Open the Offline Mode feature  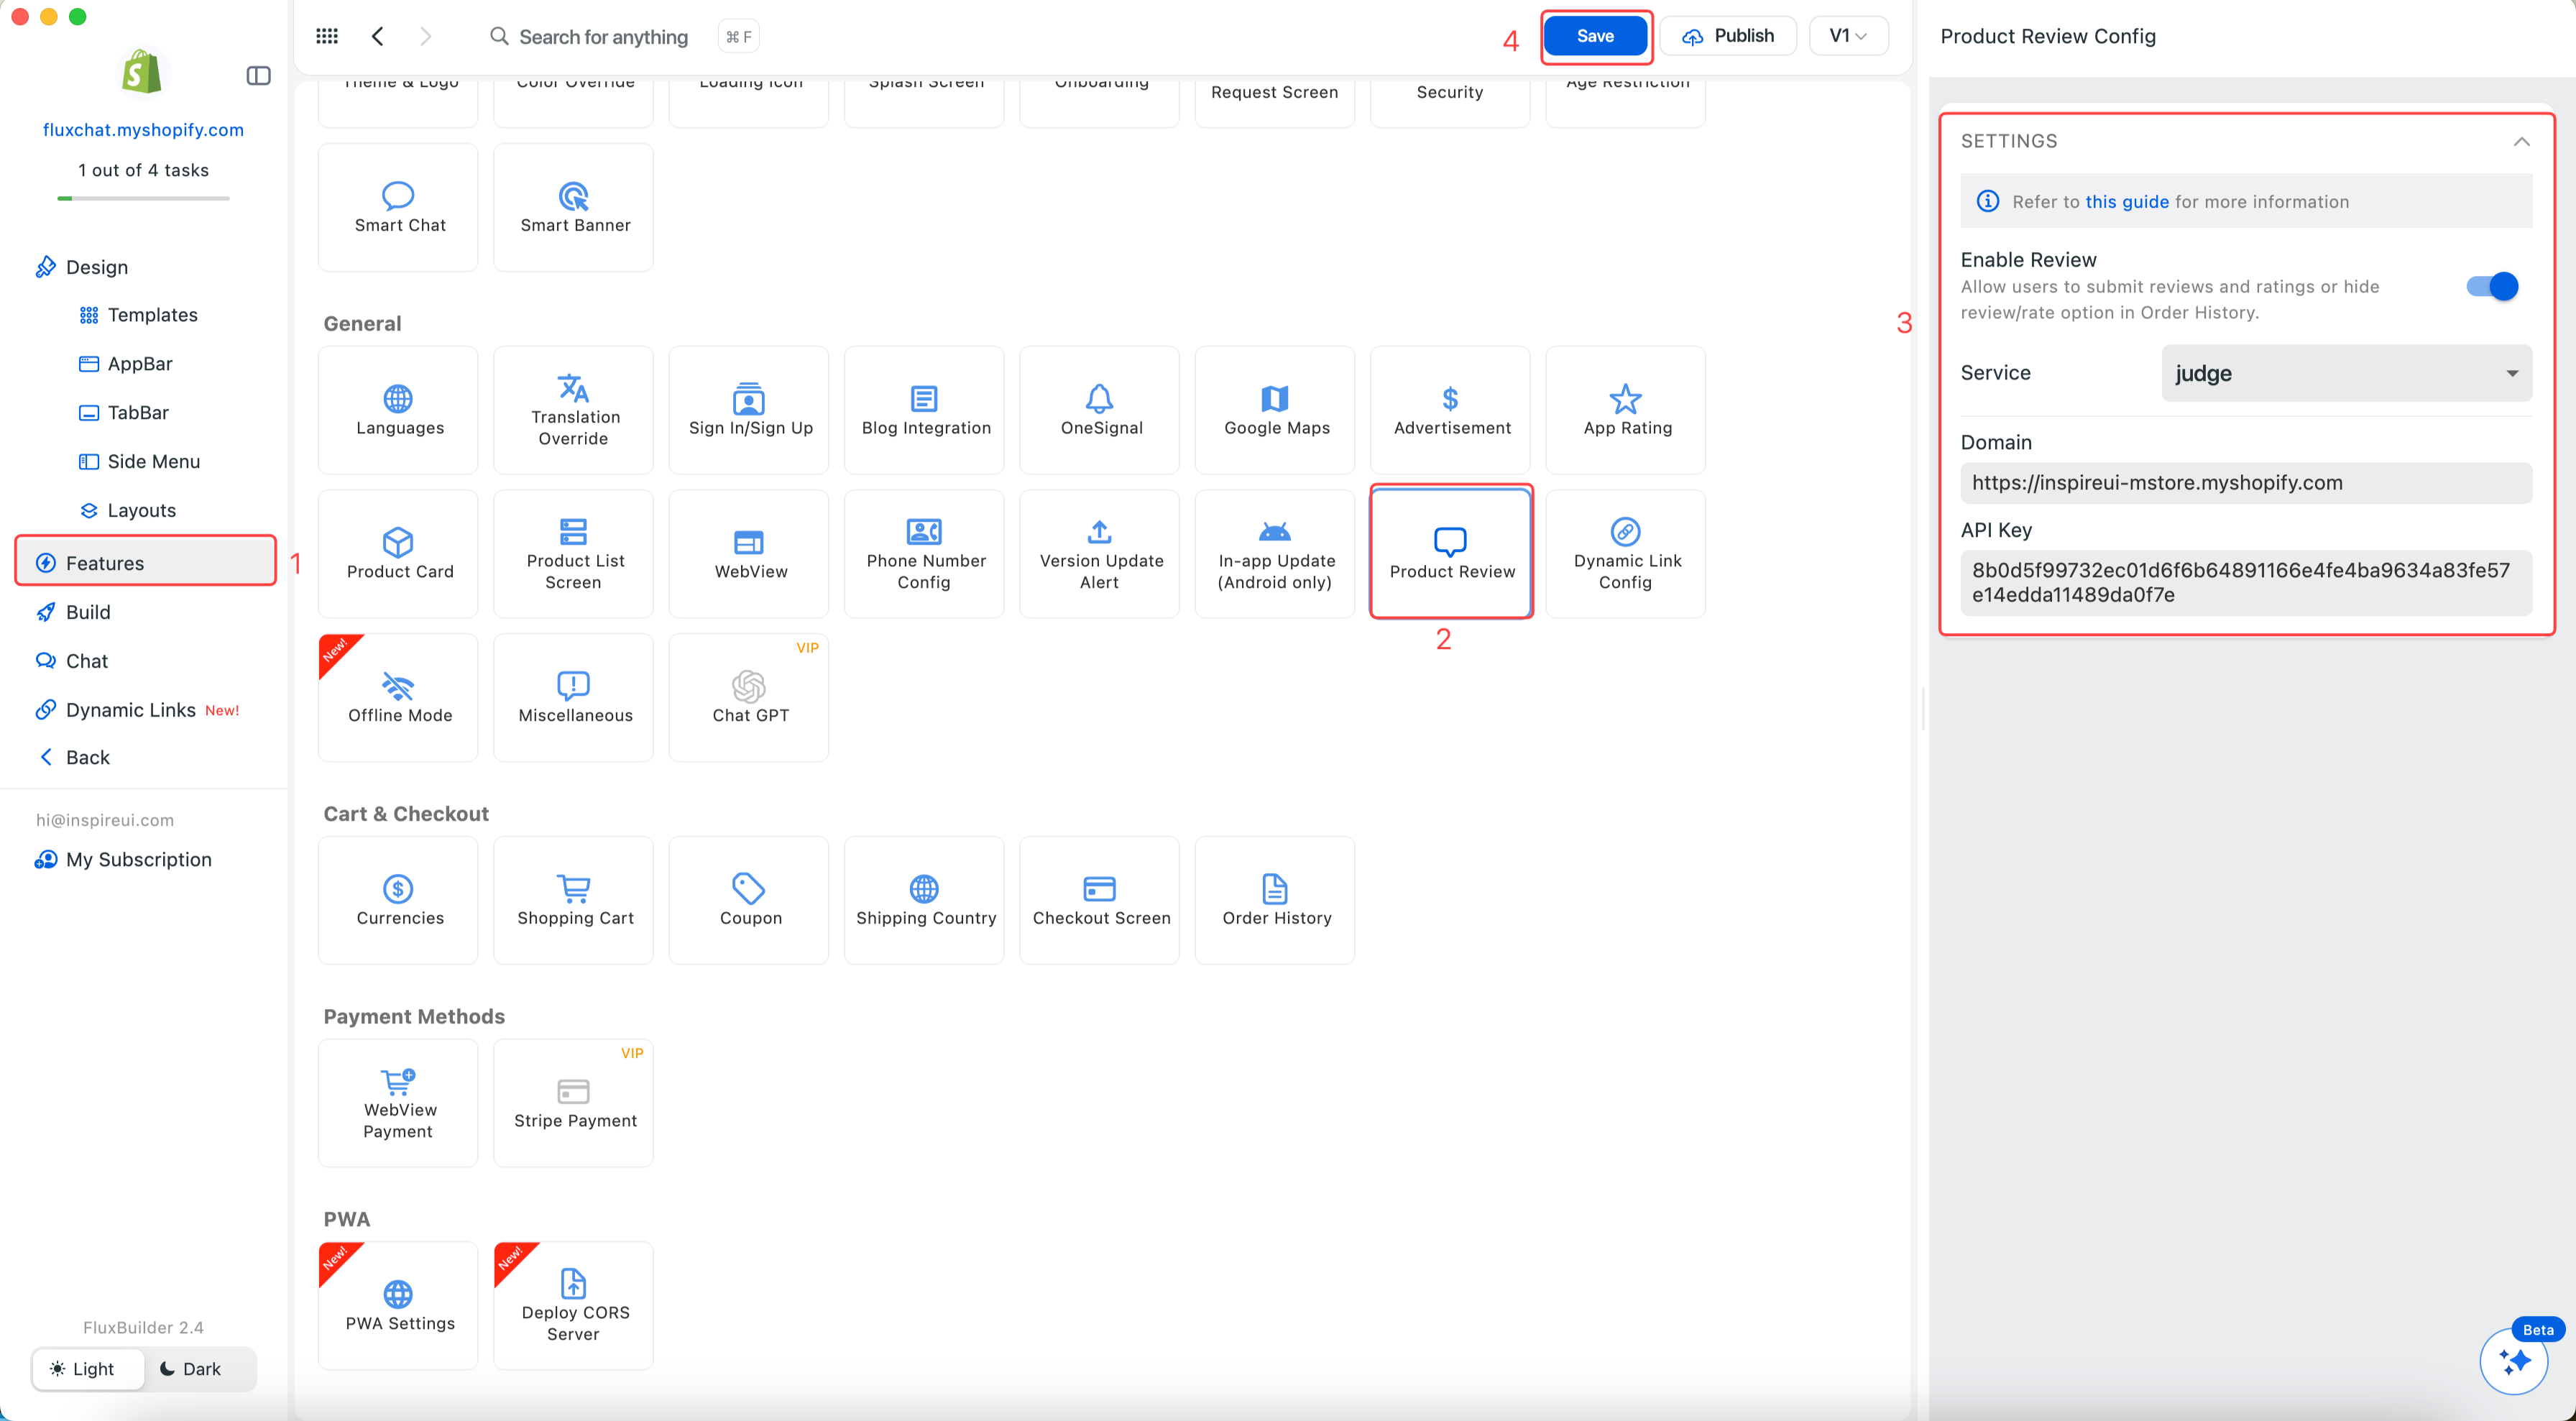398,697
